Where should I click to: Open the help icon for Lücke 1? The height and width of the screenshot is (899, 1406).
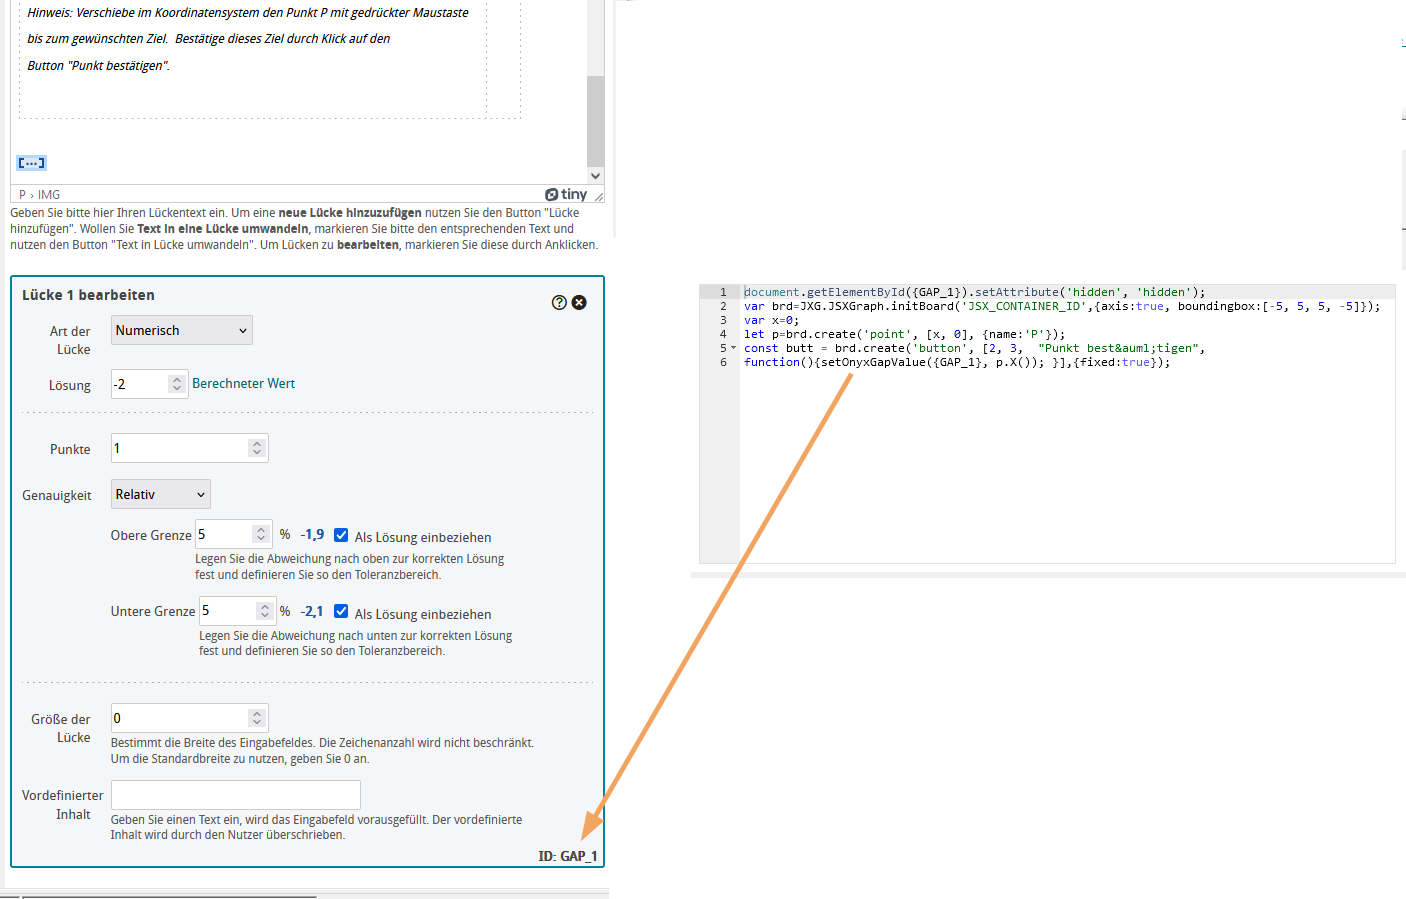[x=559, y=302]
